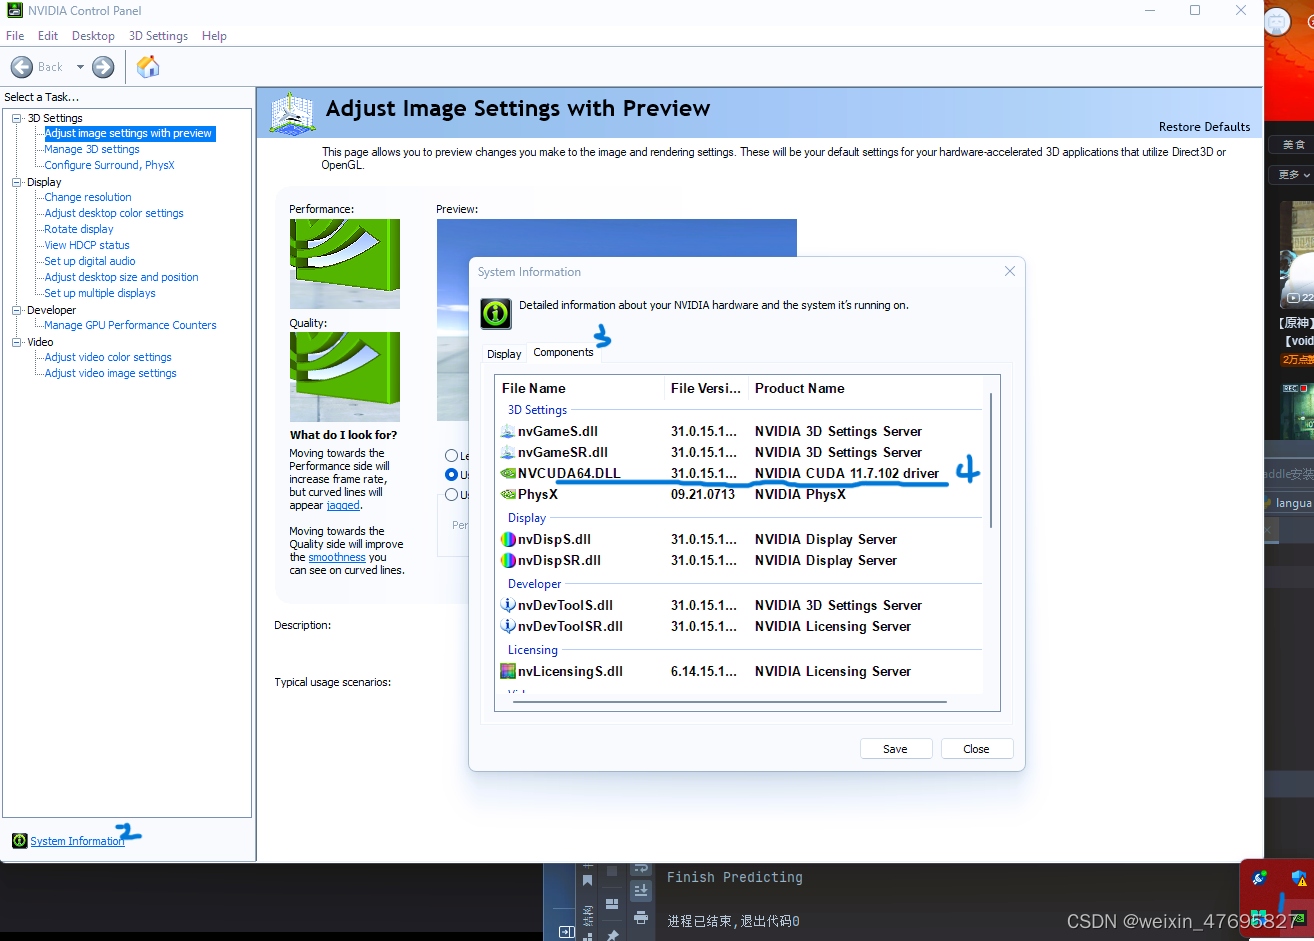Close System Information dialog with X
This screenshot has width=1314, height=941.
pyautogui.click(x=1010, y=271)
